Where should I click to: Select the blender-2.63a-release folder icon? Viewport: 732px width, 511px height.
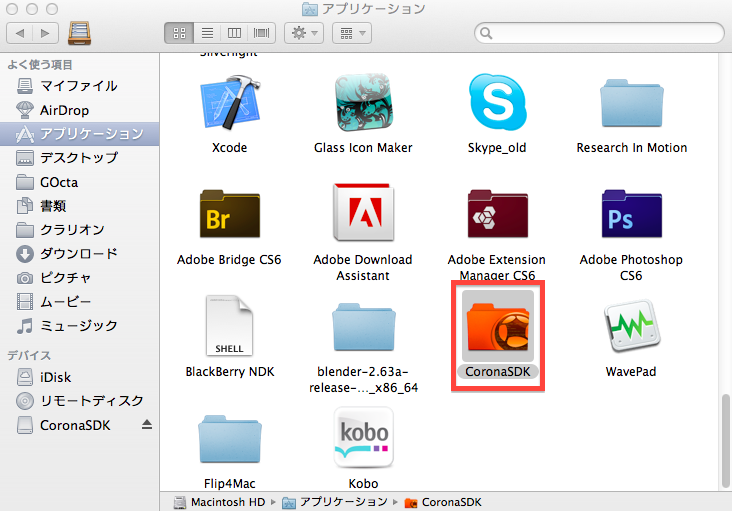(x=364, y=327)
